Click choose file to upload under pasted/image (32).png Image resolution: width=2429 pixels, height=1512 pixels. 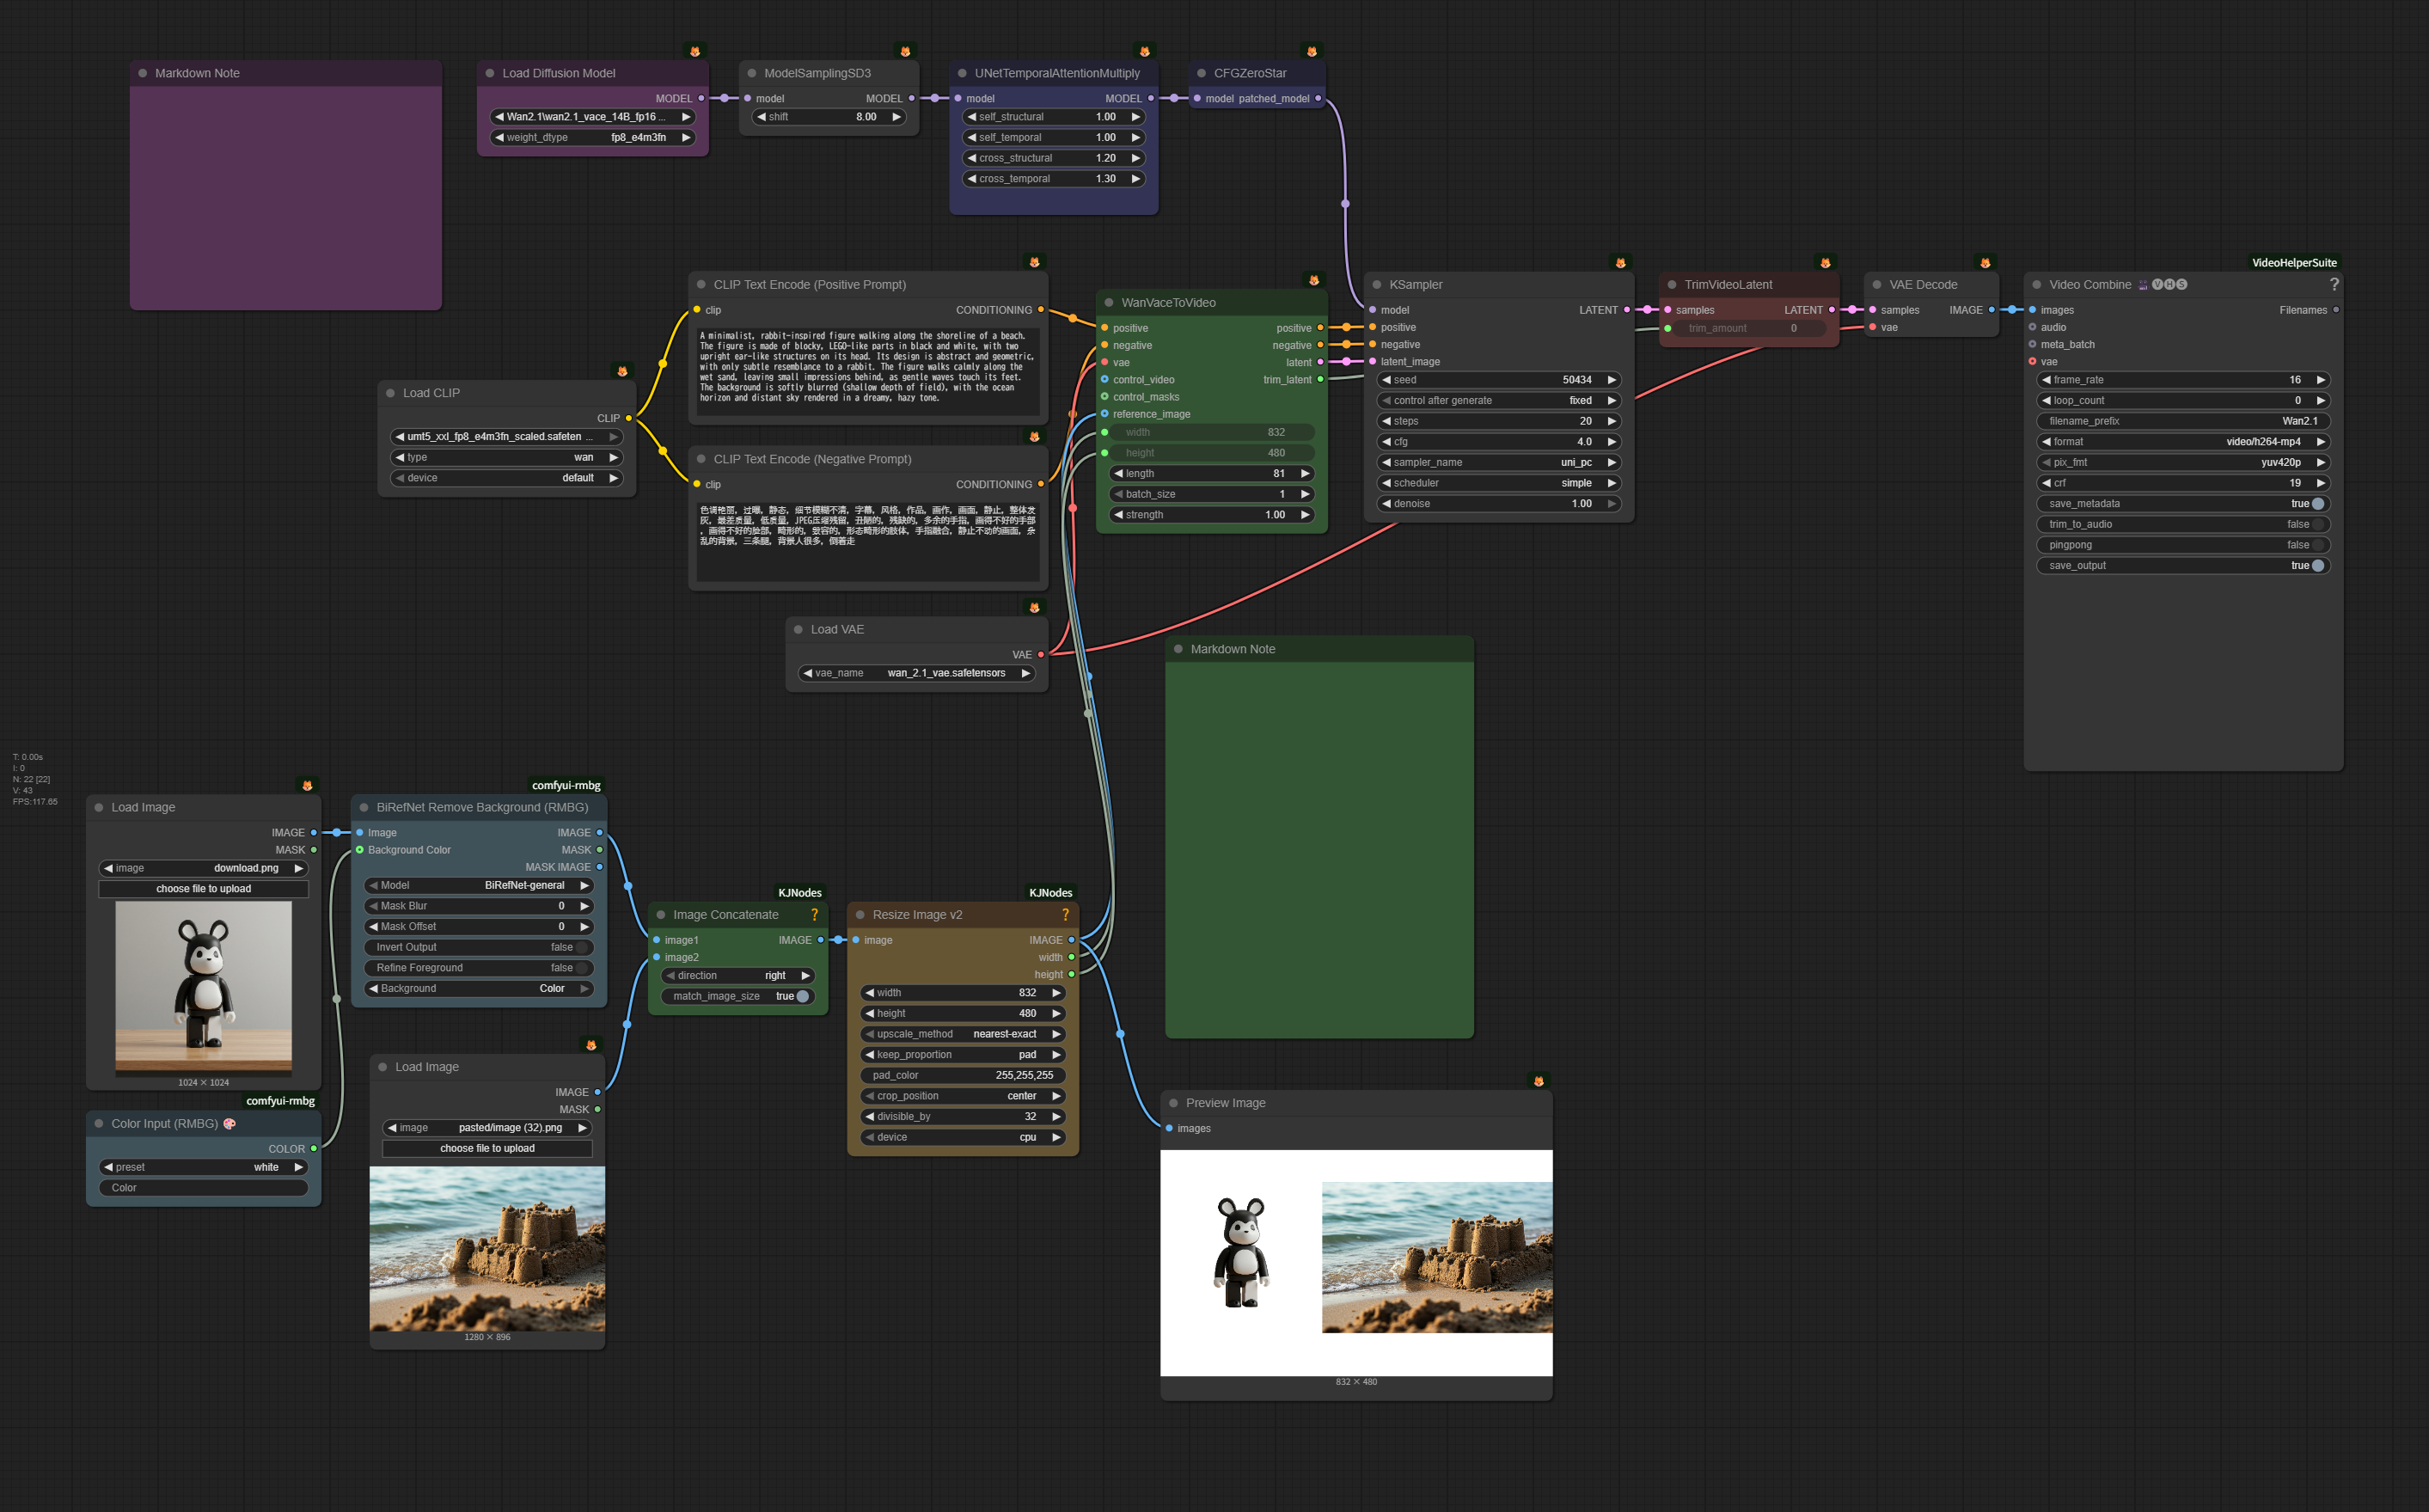(487, 1148)
